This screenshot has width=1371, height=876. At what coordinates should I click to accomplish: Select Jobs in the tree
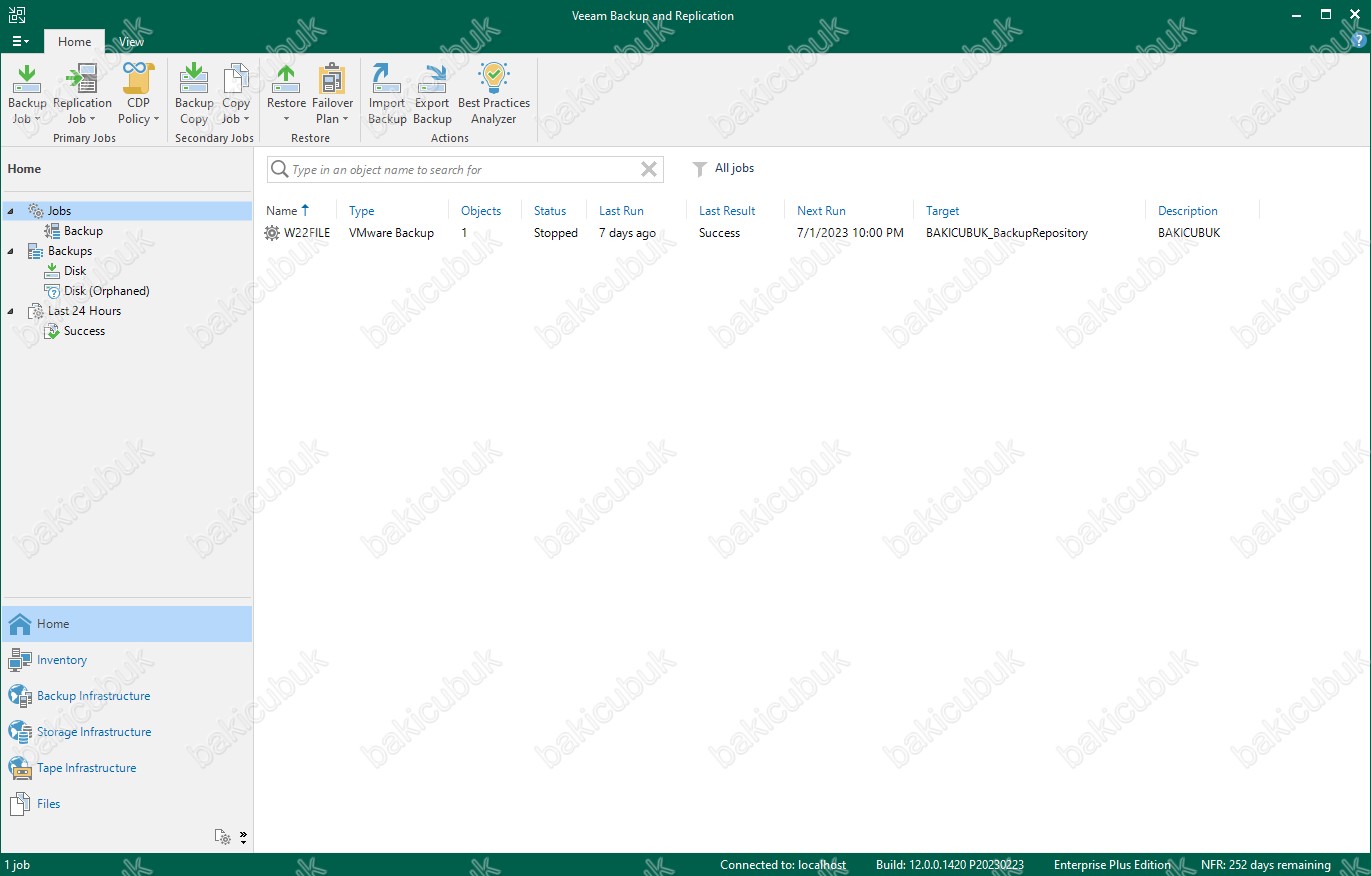click(x=59, y=211)
